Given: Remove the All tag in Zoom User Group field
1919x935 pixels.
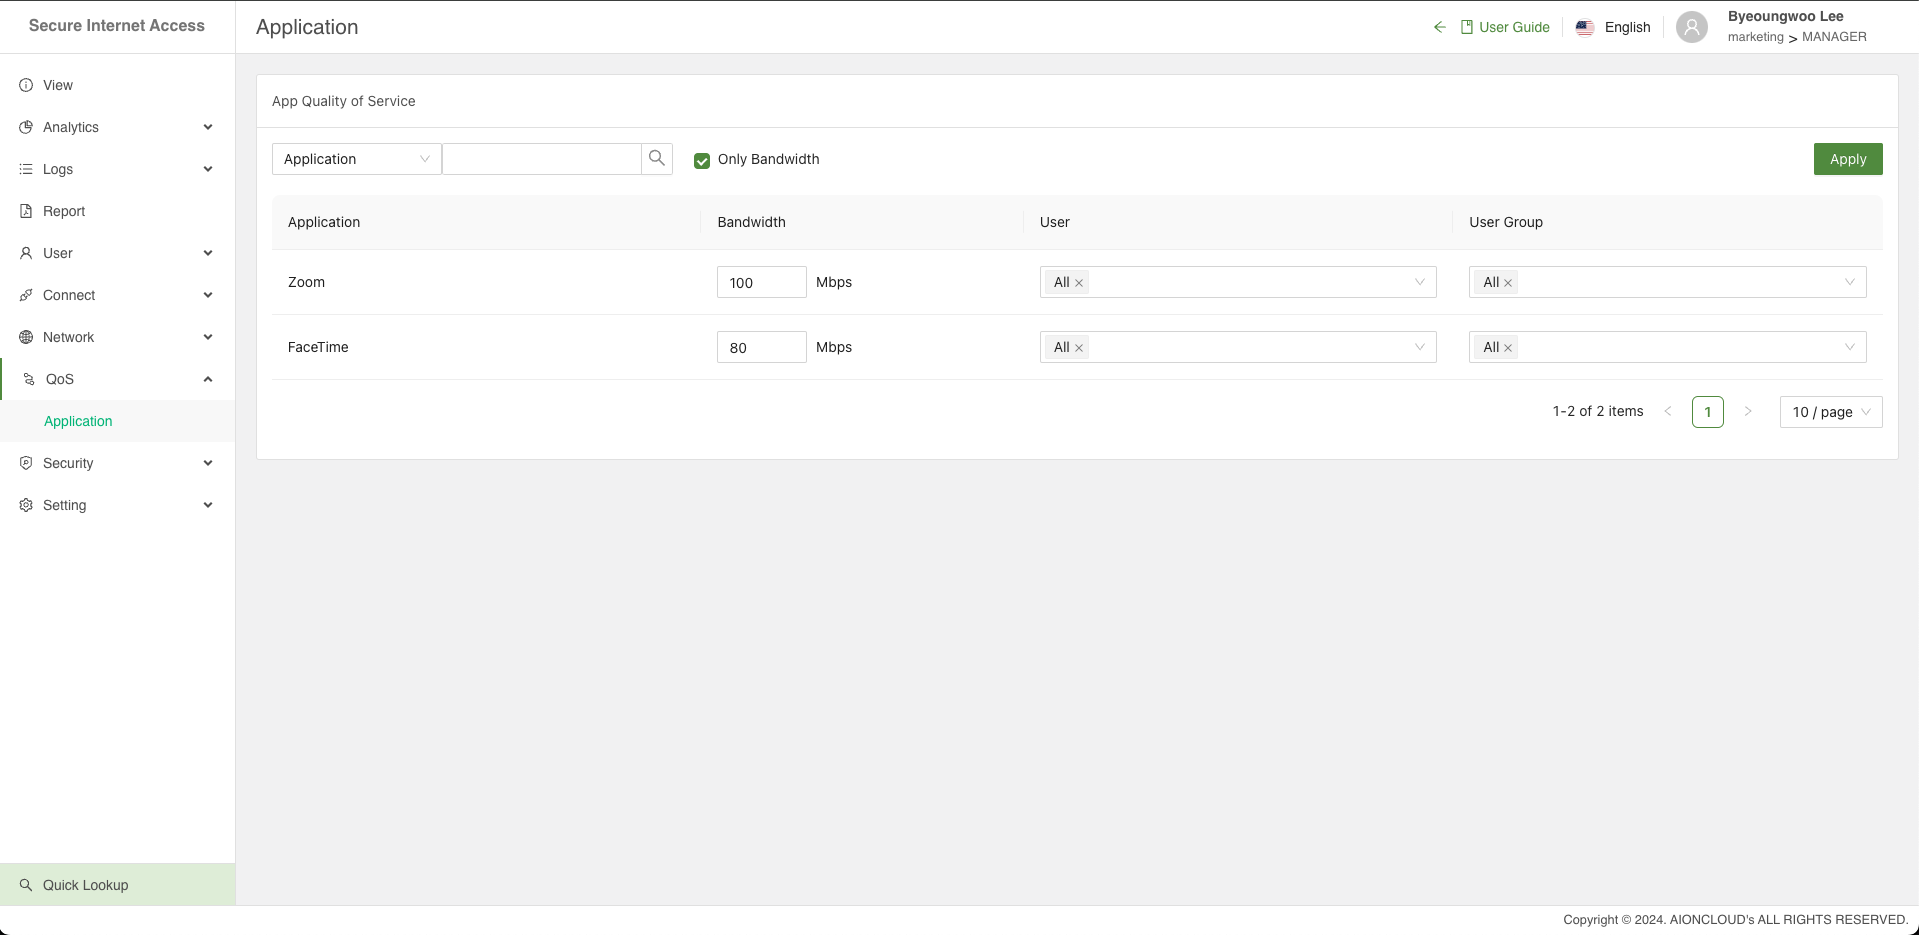Looking at the screenshot, I should tap(1508, 283).
